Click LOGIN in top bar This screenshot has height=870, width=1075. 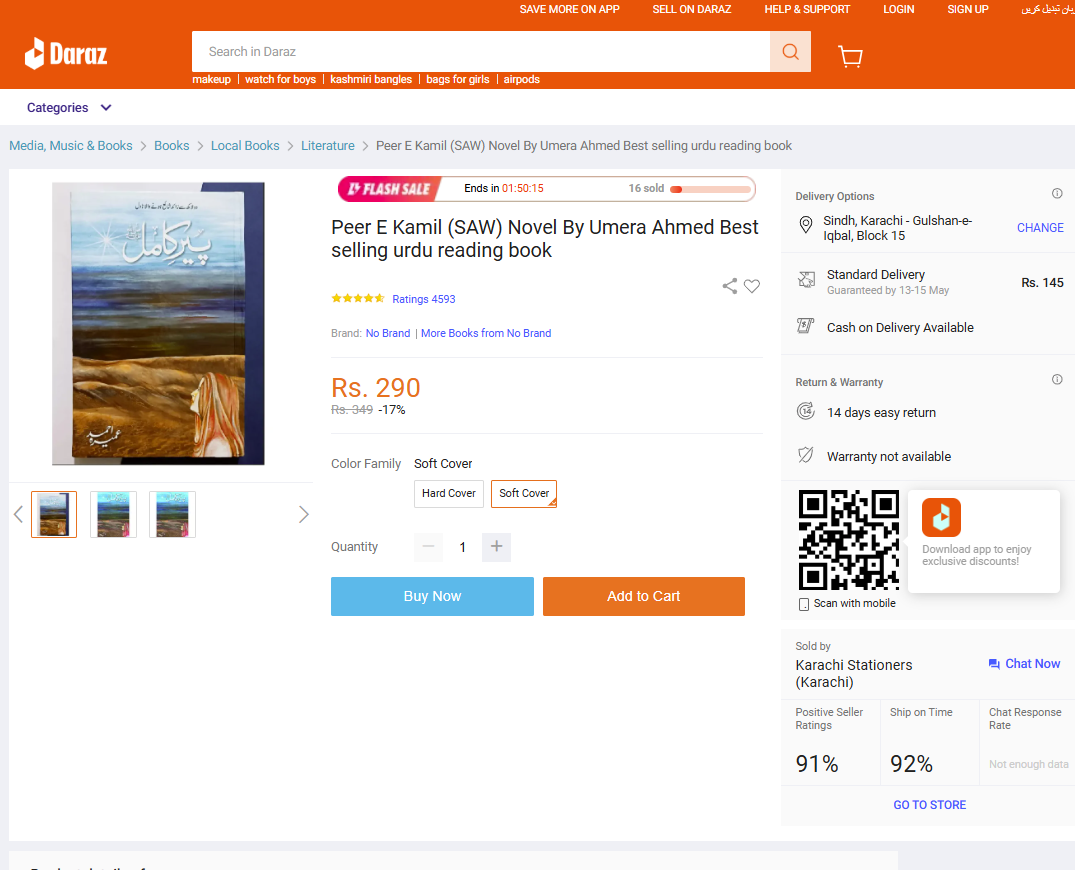[x=899, y=10]
